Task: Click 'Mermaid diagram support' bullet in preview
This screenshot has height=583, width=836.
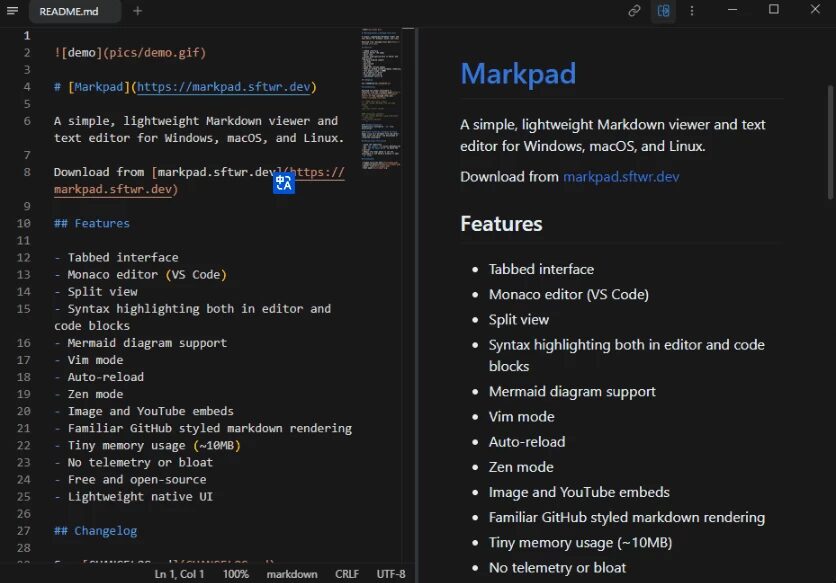Action: click(572, 392)
